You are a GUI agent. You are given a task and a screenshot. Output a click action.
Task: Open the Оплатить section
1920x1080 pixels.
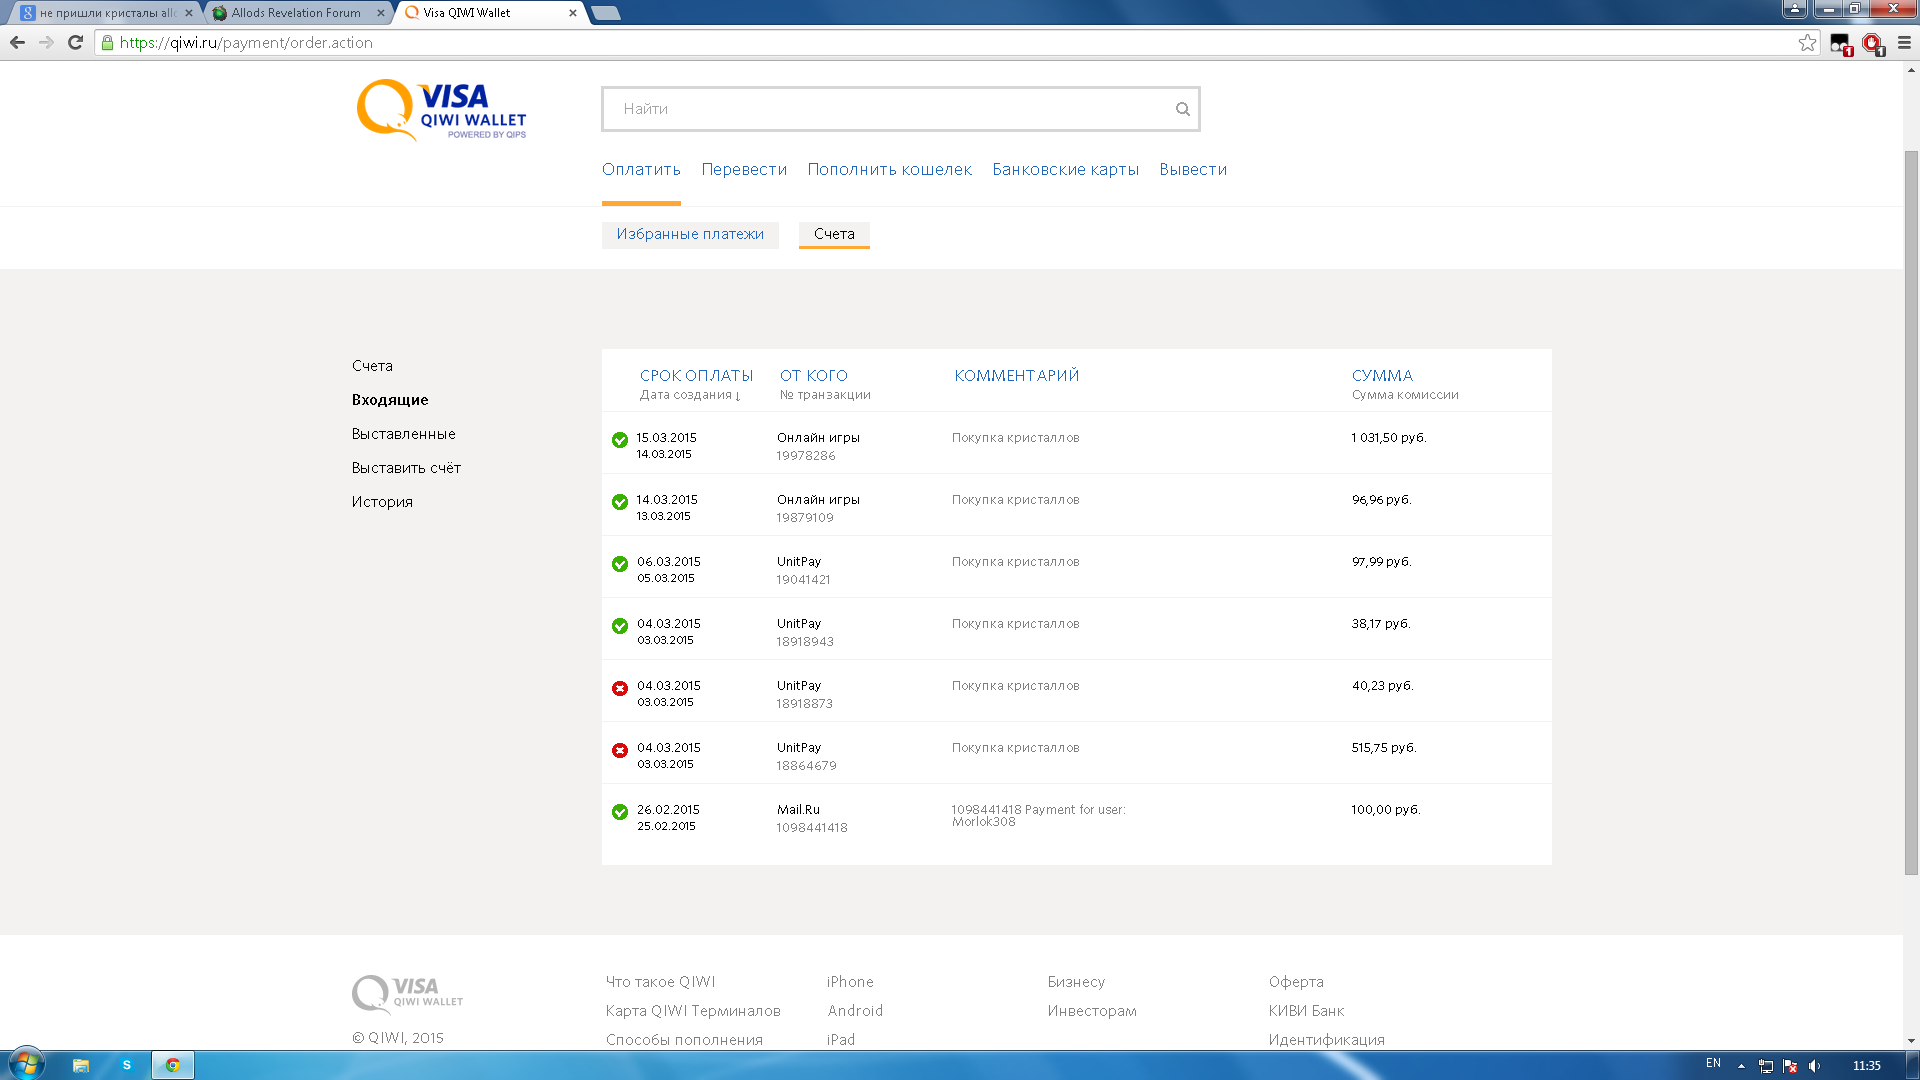pos(641,170)
